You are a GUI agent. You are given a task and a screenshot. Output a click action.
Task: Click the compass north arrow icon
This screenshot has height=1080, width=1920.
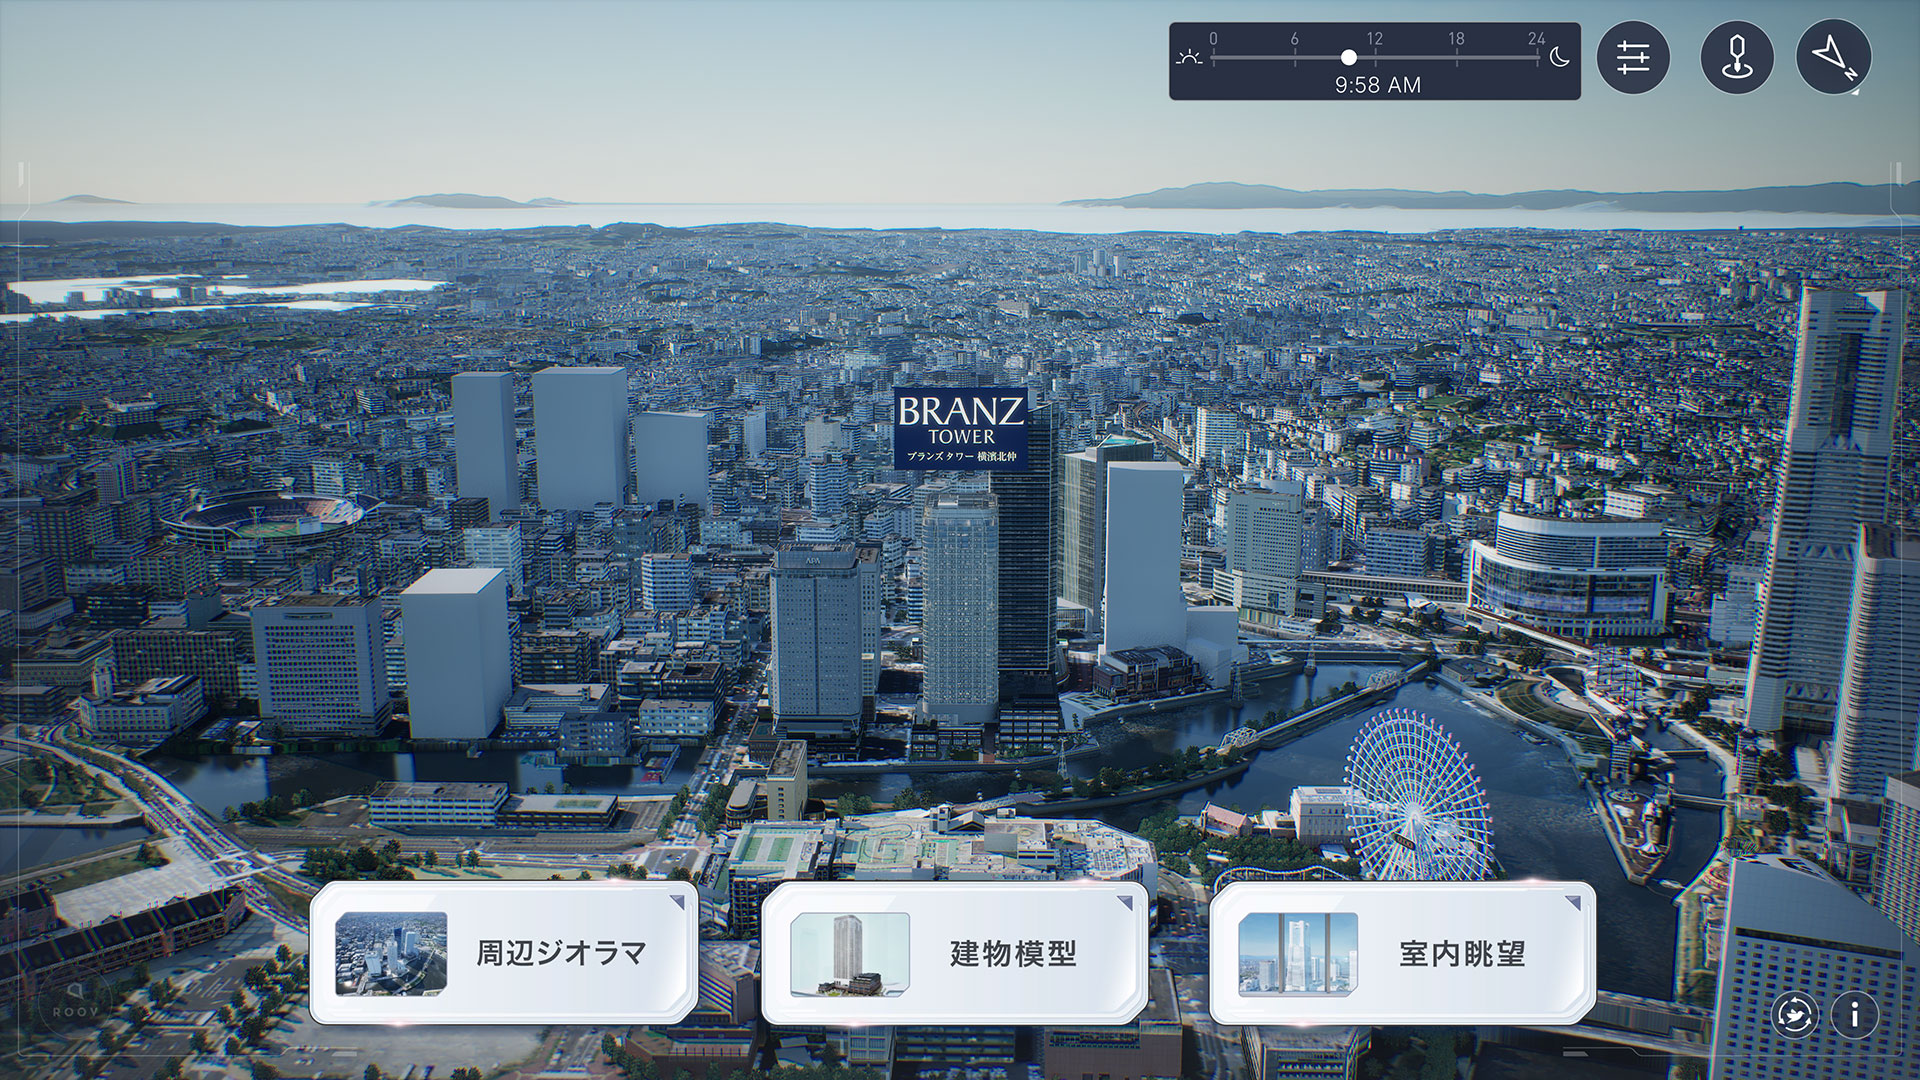tap(1833, 57)
